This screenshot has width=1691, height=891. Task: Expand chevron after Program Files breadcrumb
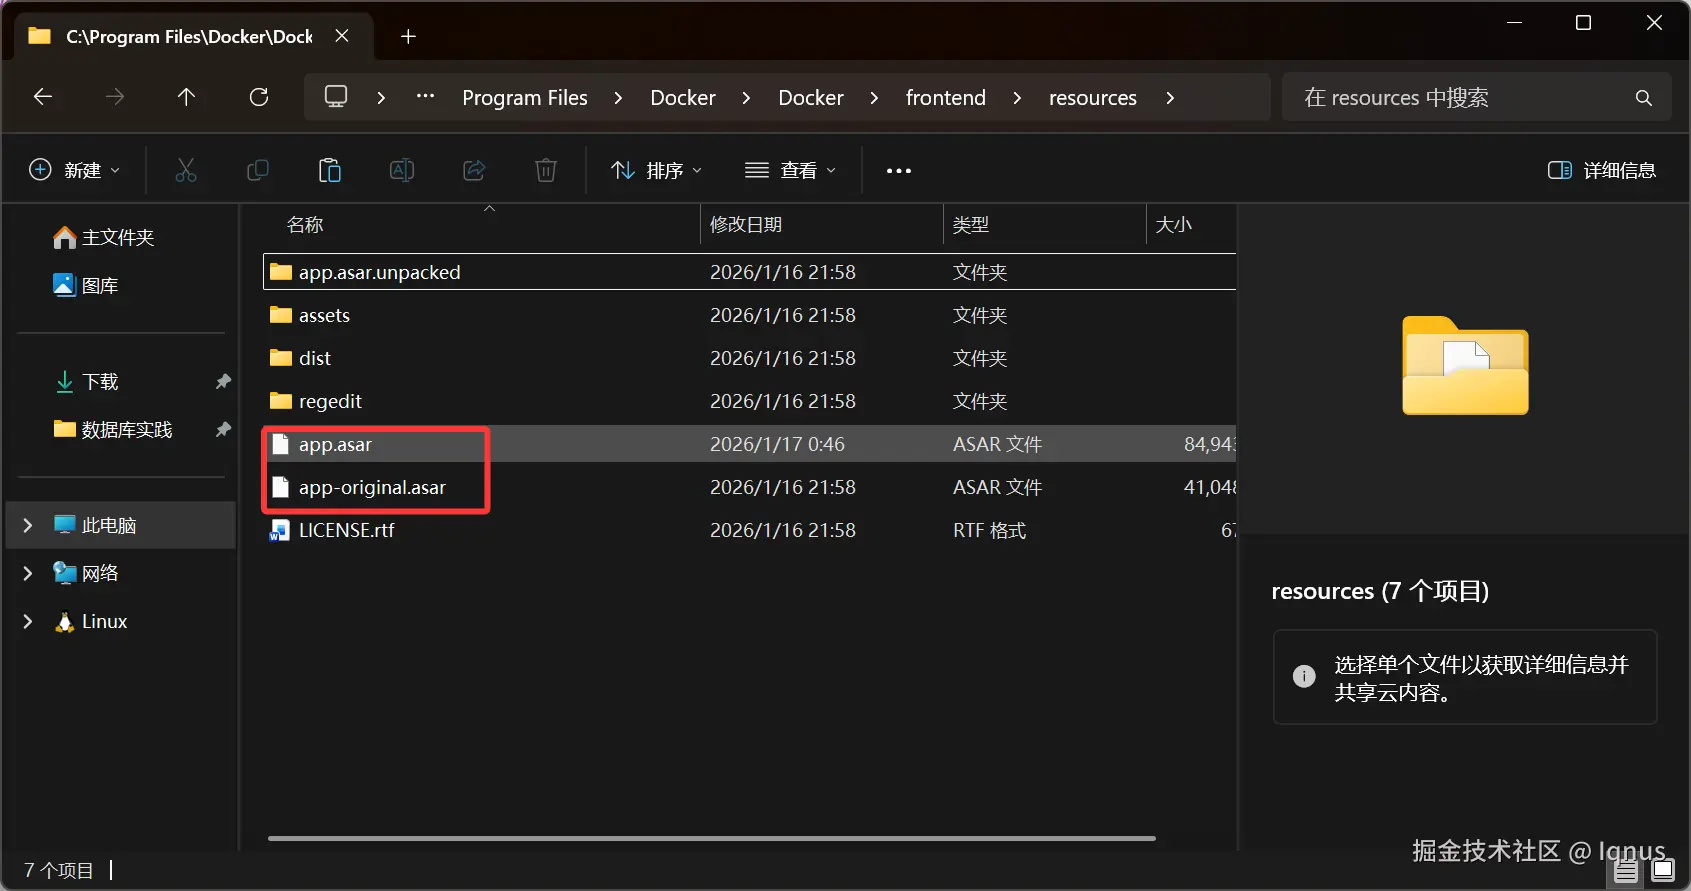coord(618,98)
